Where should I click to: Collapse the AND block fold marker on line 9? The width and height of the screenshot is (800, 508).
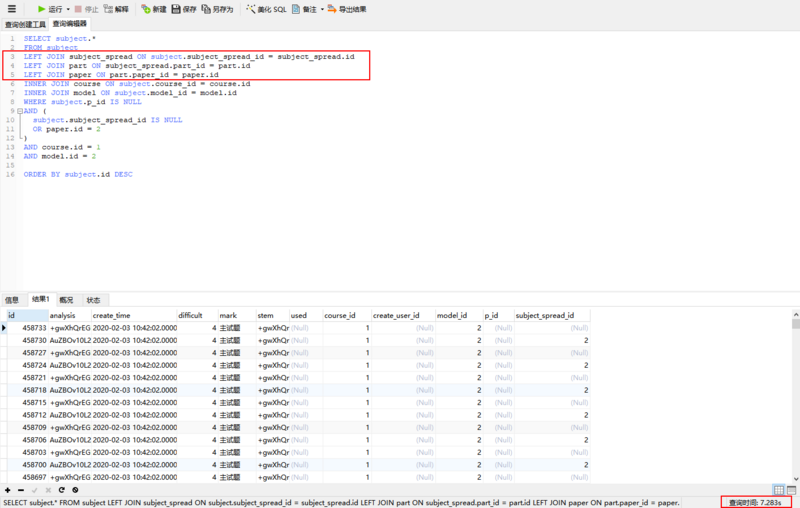point(20,111)
